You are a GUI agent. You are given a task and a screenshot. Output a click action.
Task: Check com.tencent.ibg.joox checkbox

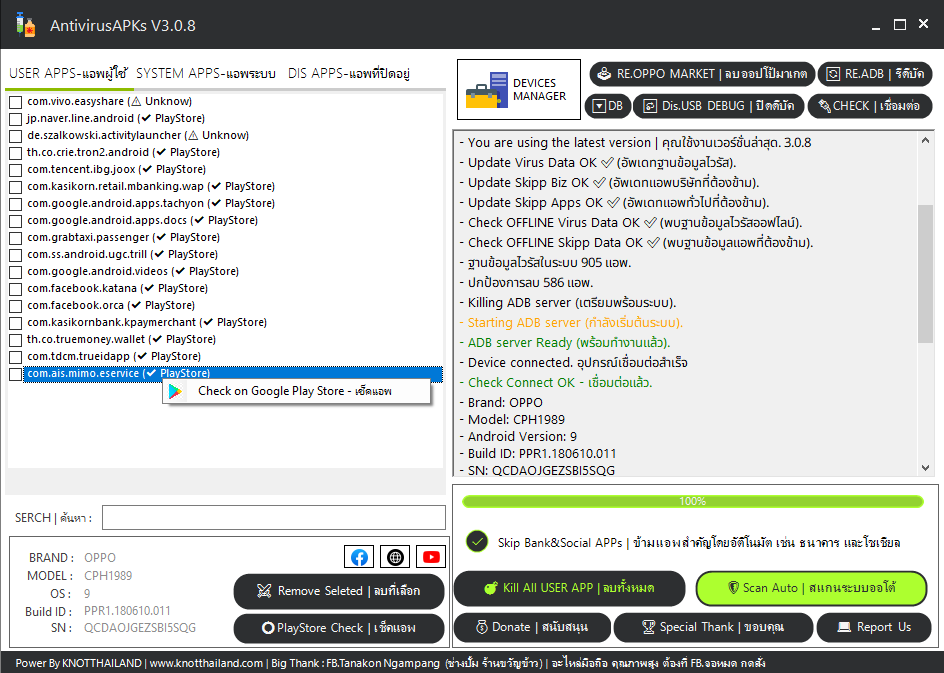tap(16, 170)
